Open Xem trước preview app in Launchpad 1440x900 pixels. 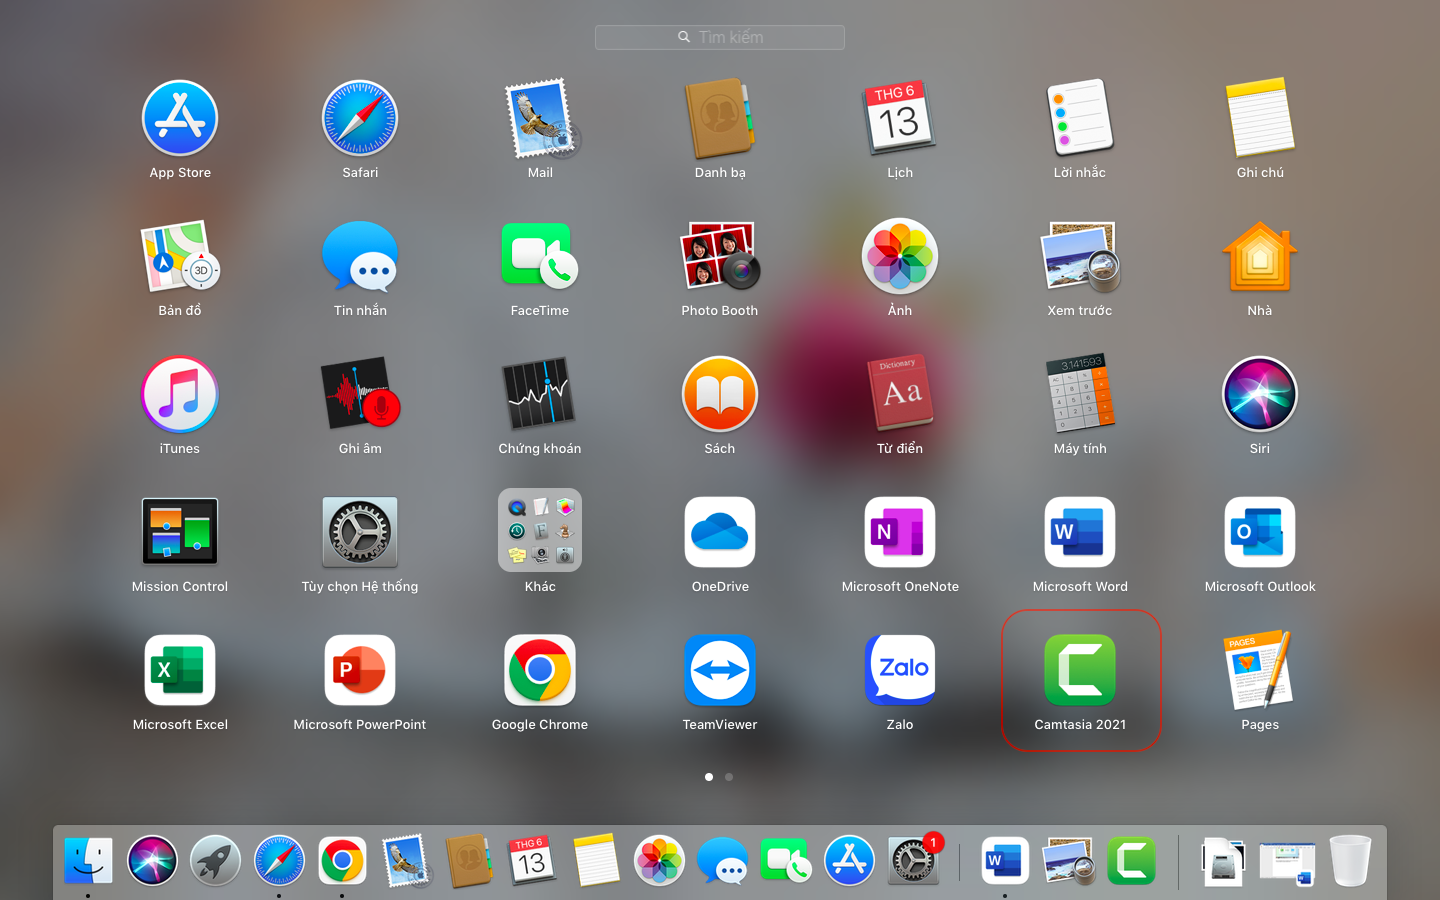1080,256
